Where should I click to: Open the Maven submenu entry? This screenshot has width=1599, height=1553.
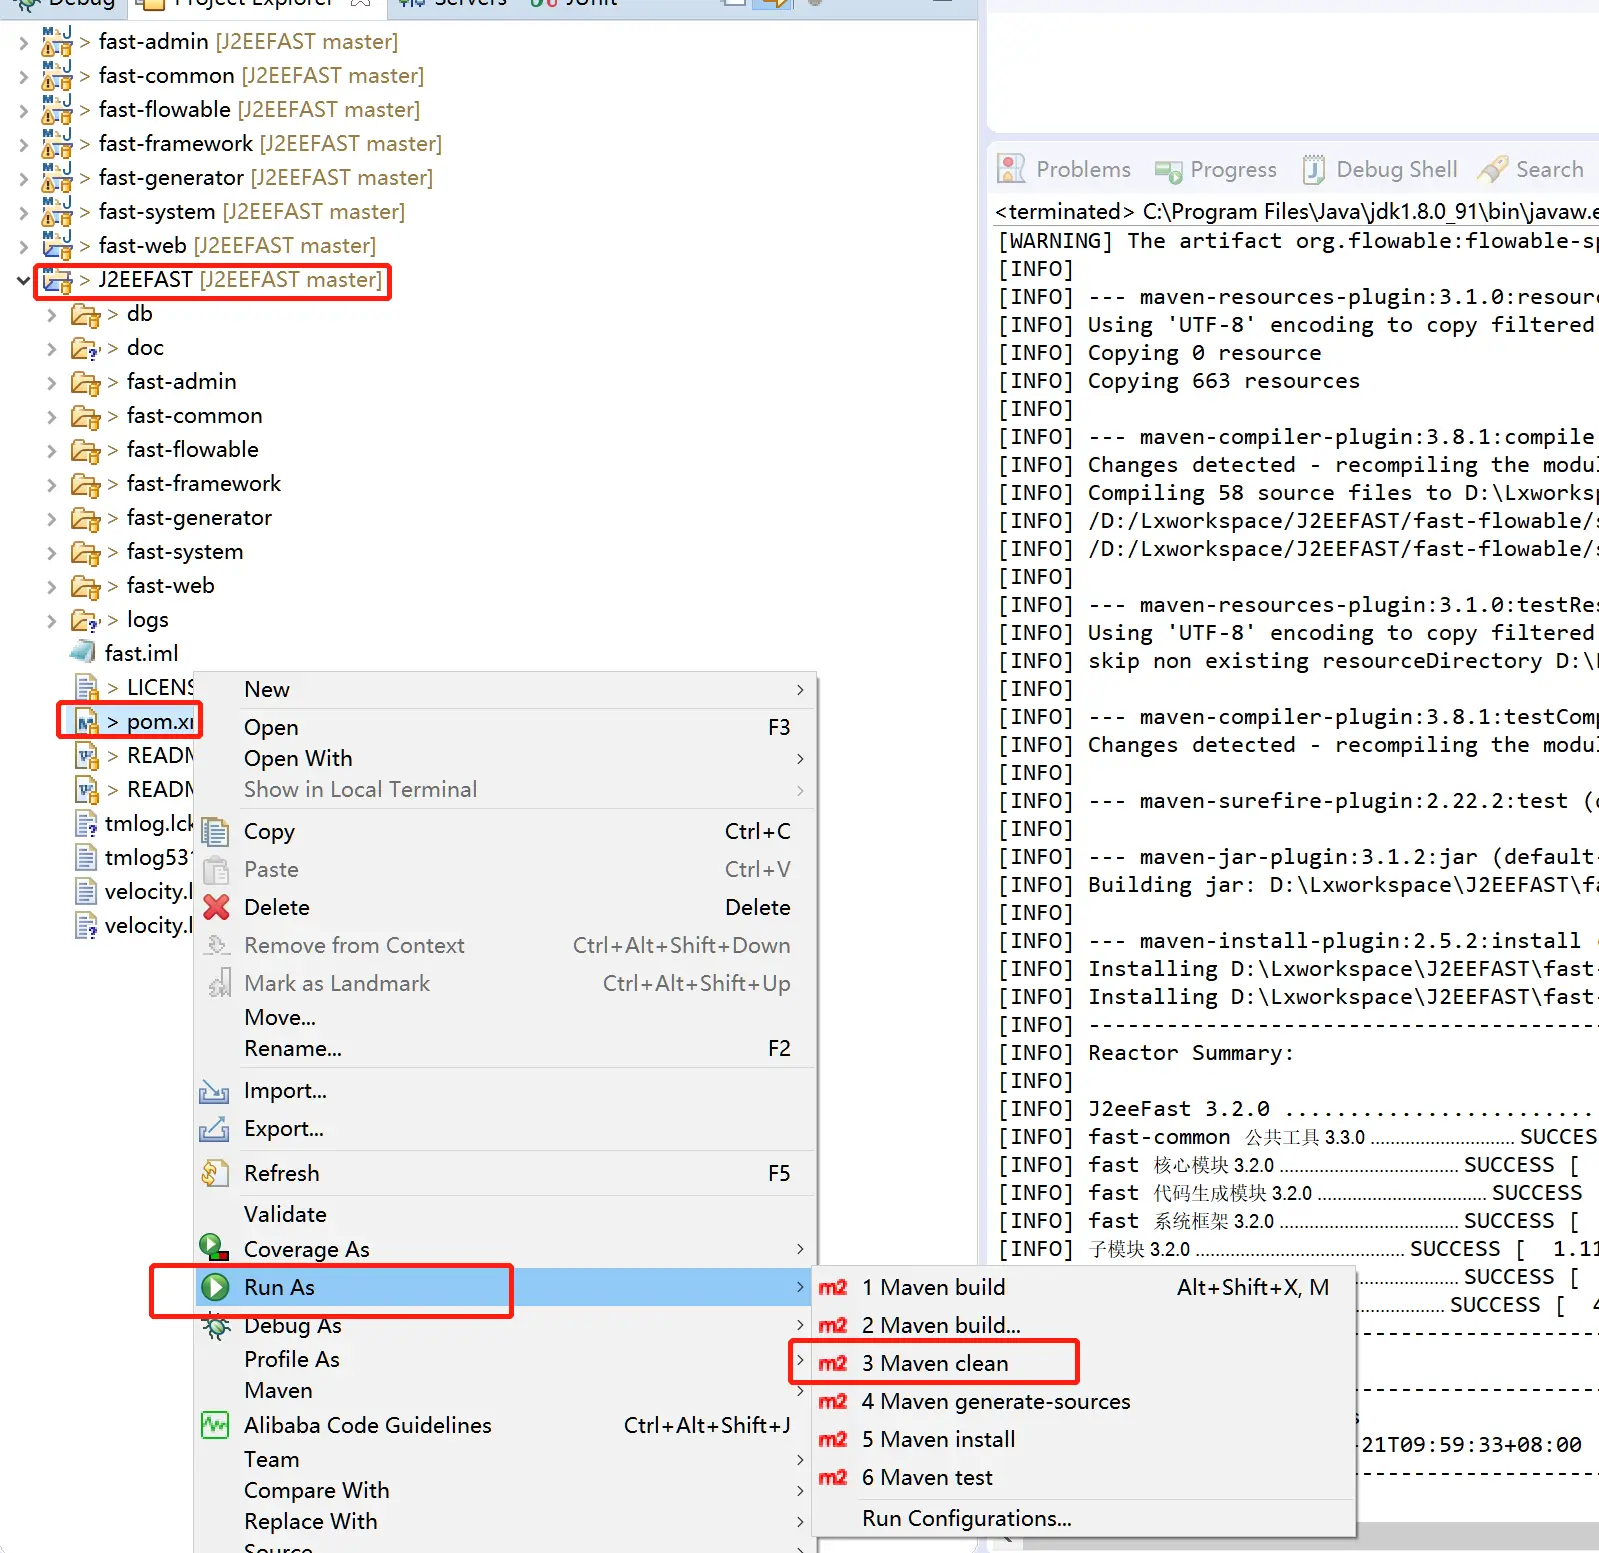pos(505,1391)
